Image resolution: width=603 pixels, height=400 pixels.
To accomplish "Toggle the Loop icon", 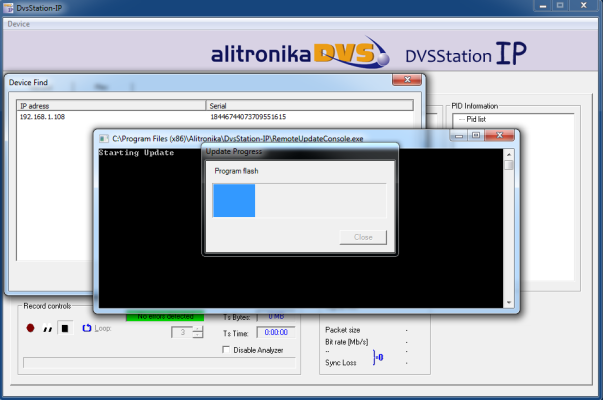I will tap(87, 327).
